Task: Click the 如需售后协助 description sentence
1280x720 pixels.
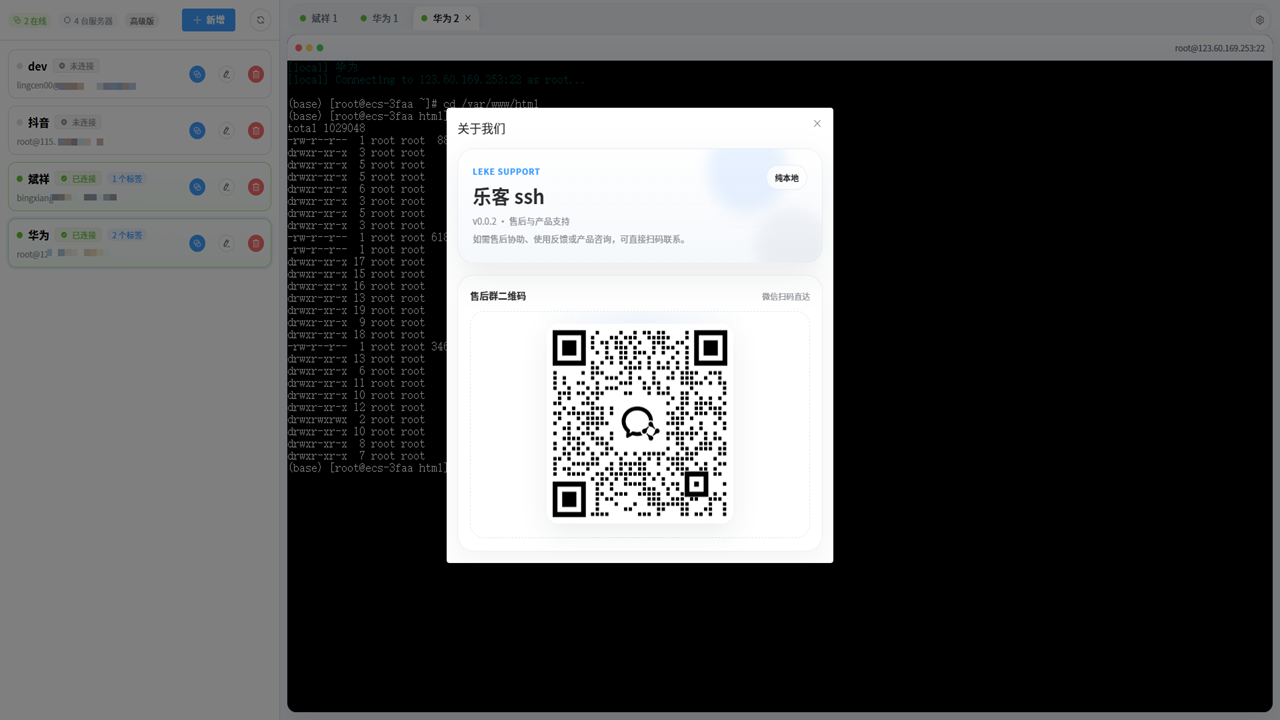Action: (580, 240)
